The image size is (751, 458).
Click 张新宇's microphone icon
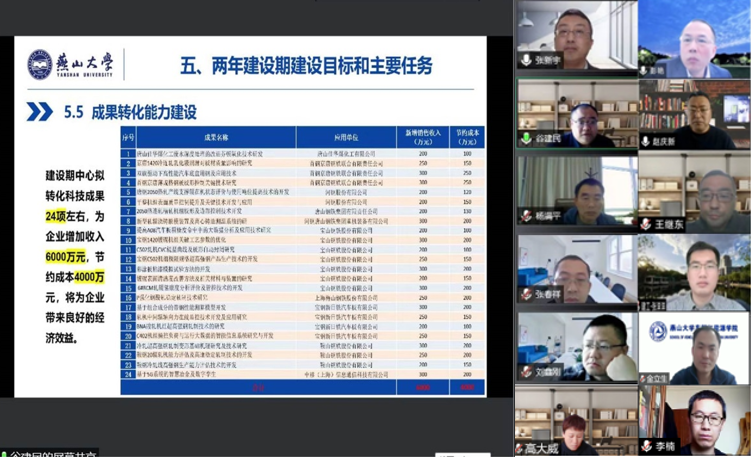click(526, 61)
